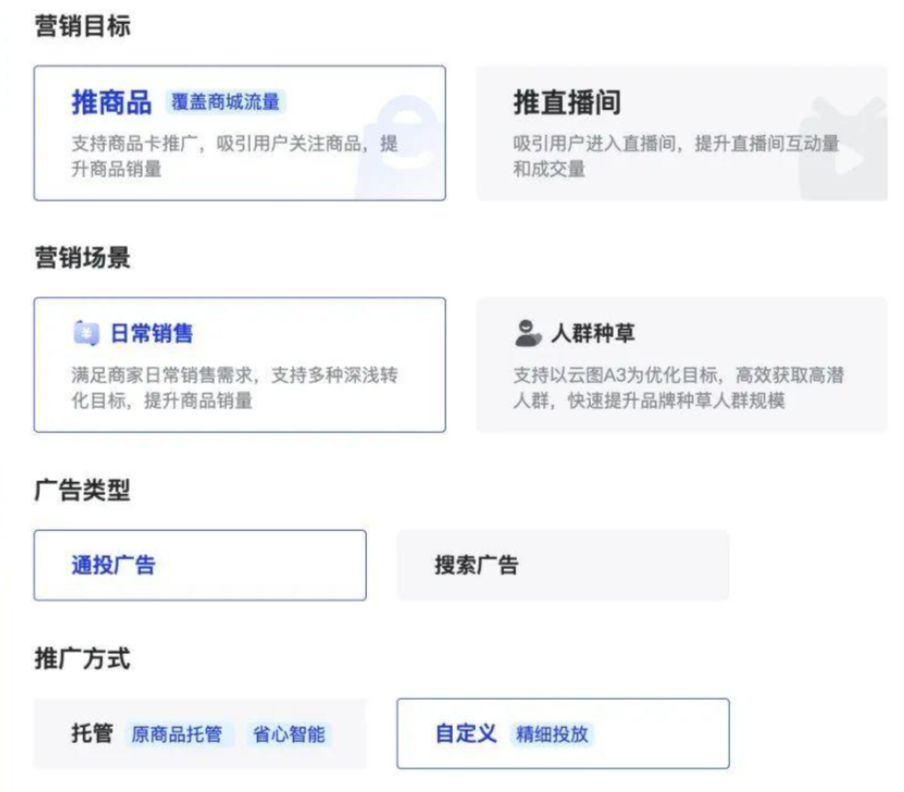This screenshot has width=904, height=792.
Task: Click the video play graphic in 推直播间 card
Action: (x=850, y=145)
